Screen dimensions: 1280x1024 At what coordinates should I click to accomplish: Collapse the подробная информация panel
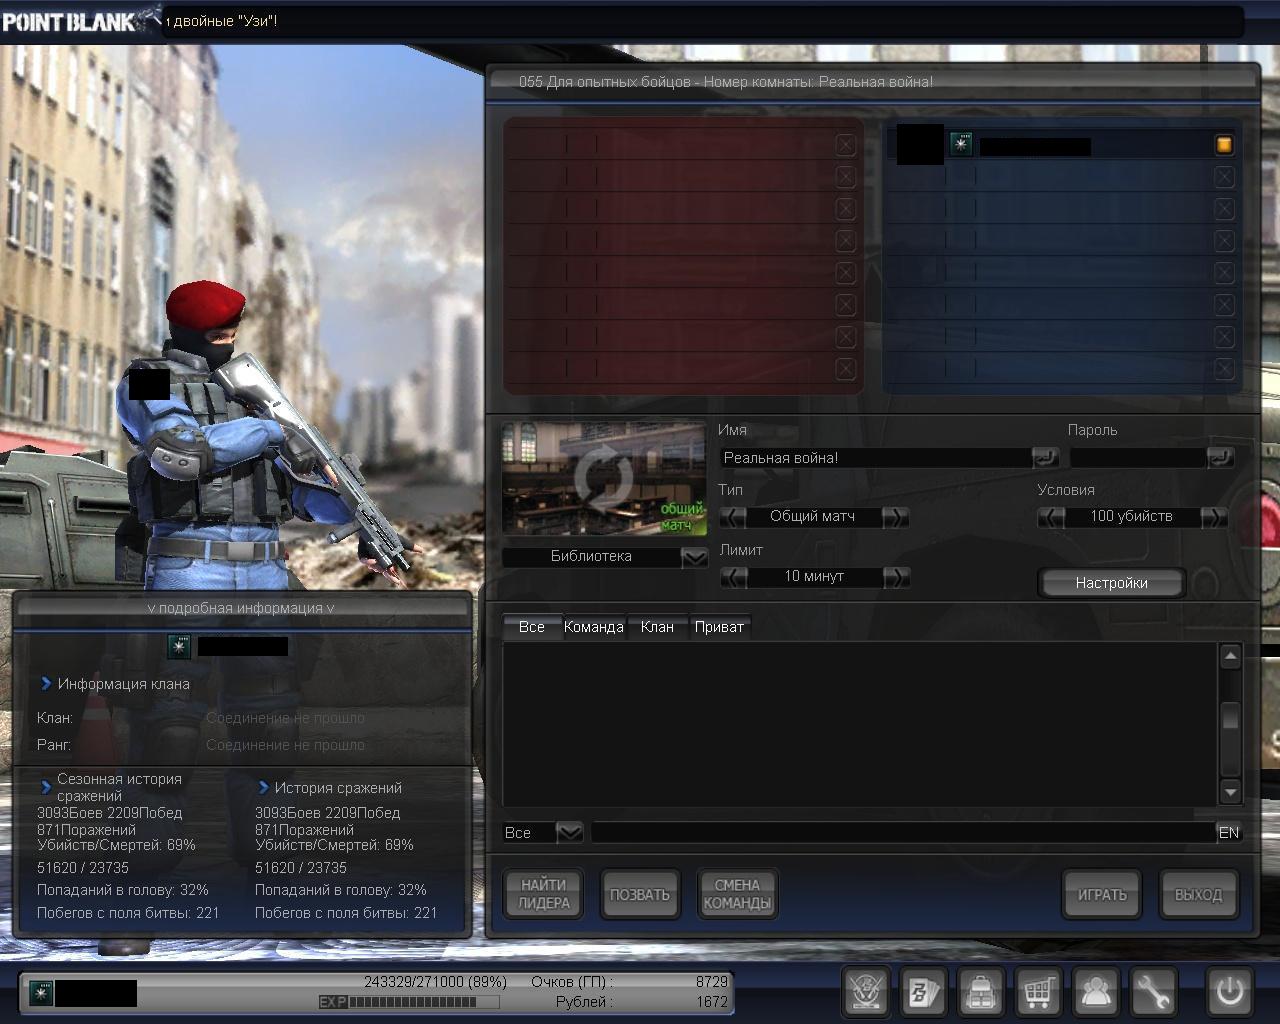[241, 608]
